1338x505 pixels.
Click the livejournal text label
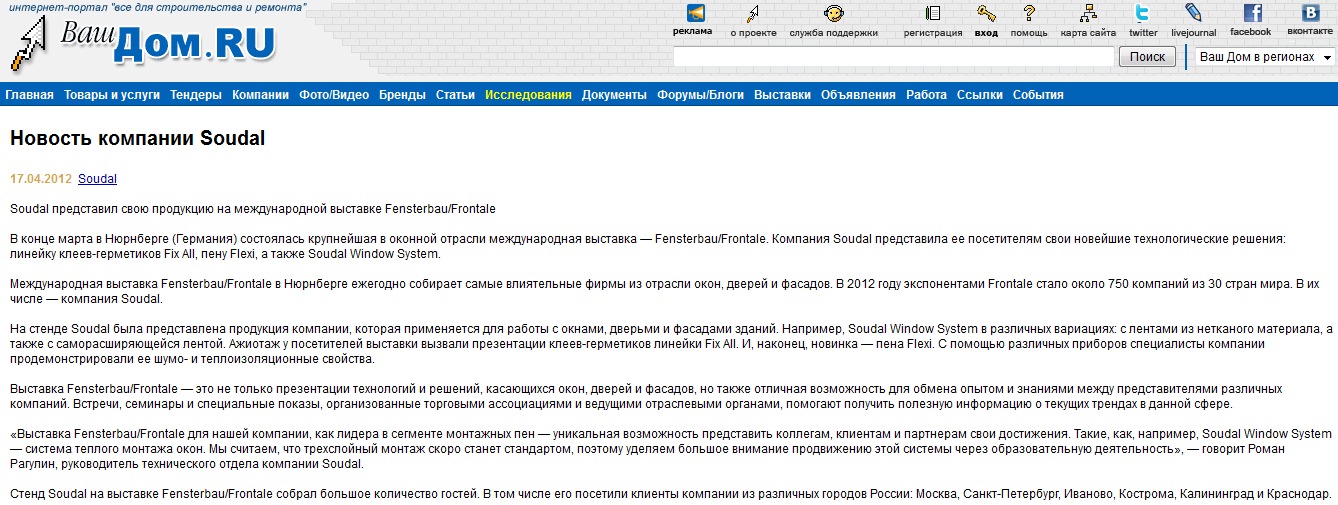[1194, 33]
